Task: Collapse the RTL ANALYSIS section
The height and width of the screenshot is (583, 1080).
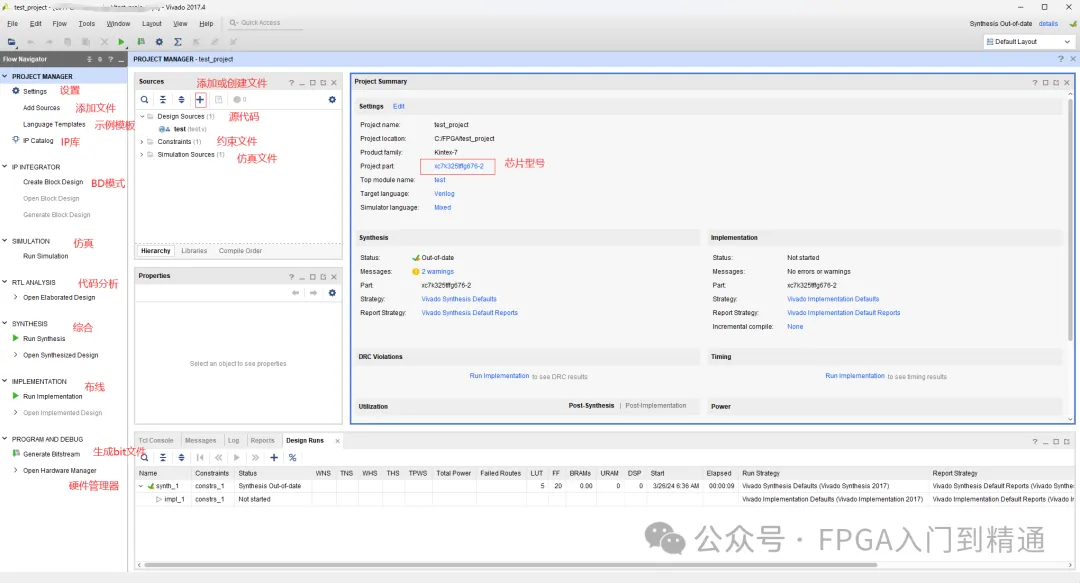Action: pos(5,282)
